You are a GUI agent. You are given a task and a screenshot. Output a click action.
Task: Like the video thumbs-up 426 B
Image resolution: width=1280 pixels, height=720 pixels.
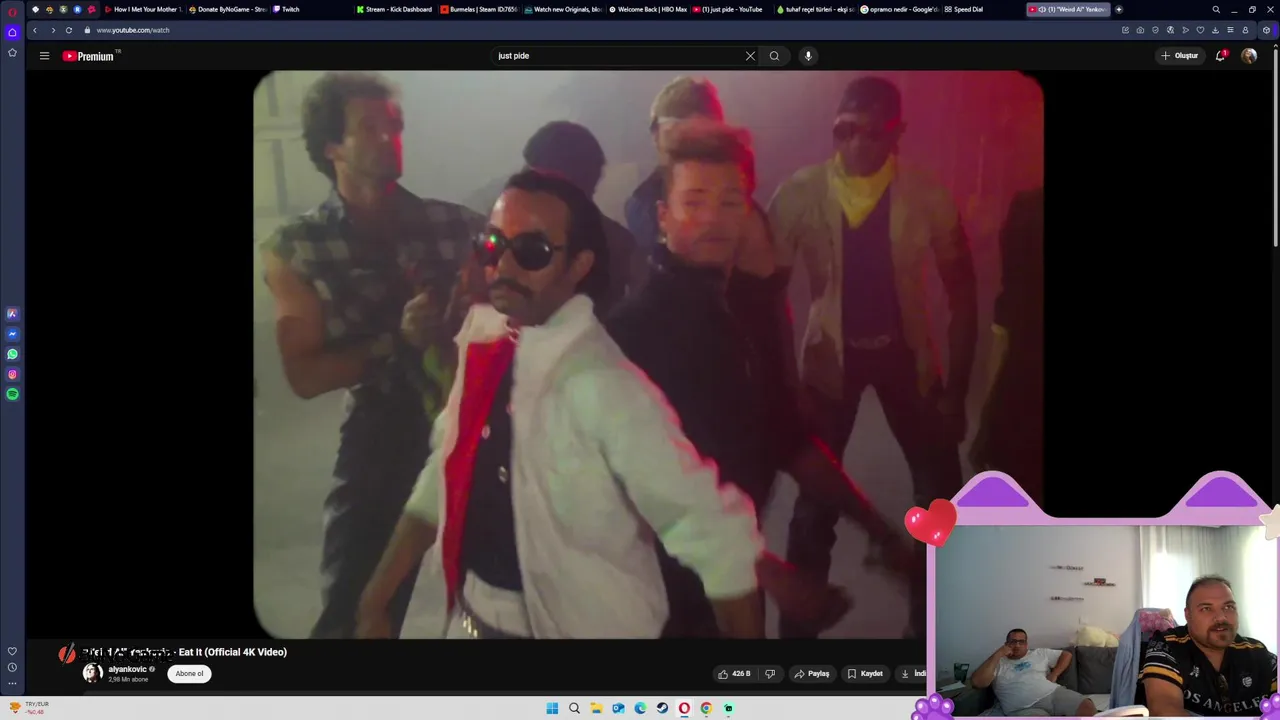tap(734, 674)
